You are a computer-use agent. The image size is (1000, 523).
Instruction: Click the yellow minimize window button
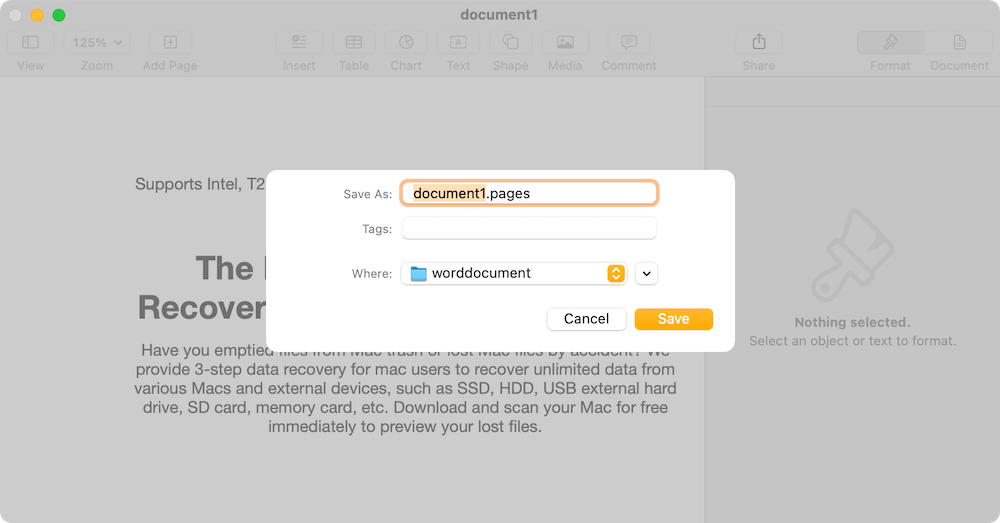[x=37, y=15]
